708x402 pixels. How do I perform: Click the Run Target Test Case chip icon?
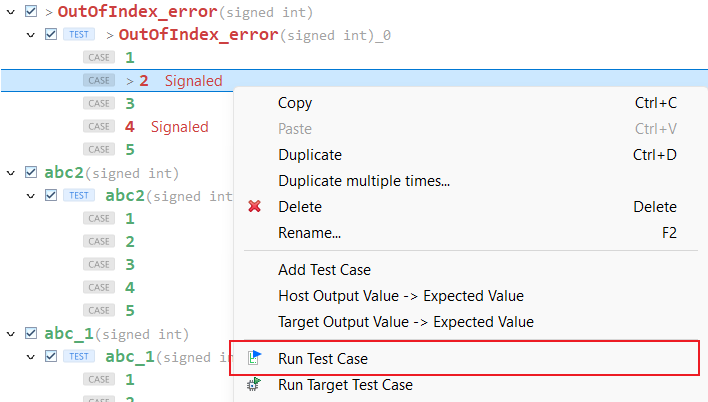point(254,384)
